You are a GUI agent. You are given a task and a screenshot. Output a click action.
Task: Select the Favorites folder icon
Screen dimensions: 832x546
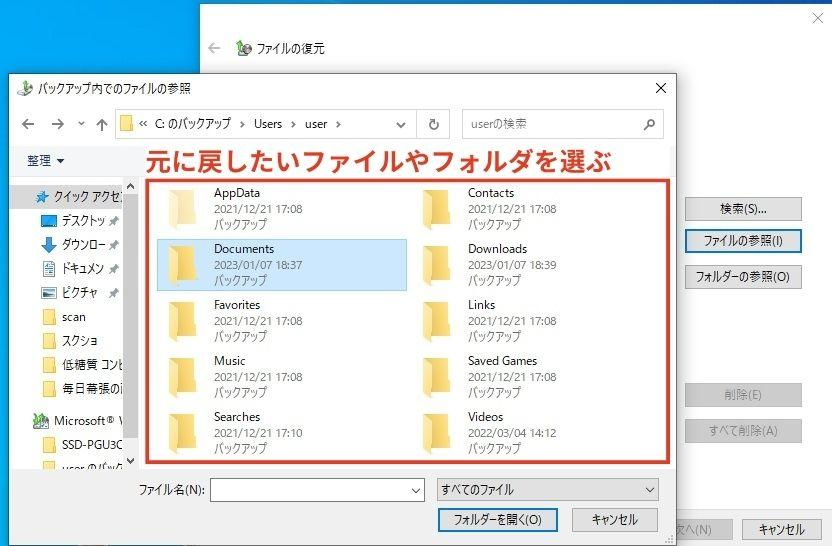[x=182, y=320]
